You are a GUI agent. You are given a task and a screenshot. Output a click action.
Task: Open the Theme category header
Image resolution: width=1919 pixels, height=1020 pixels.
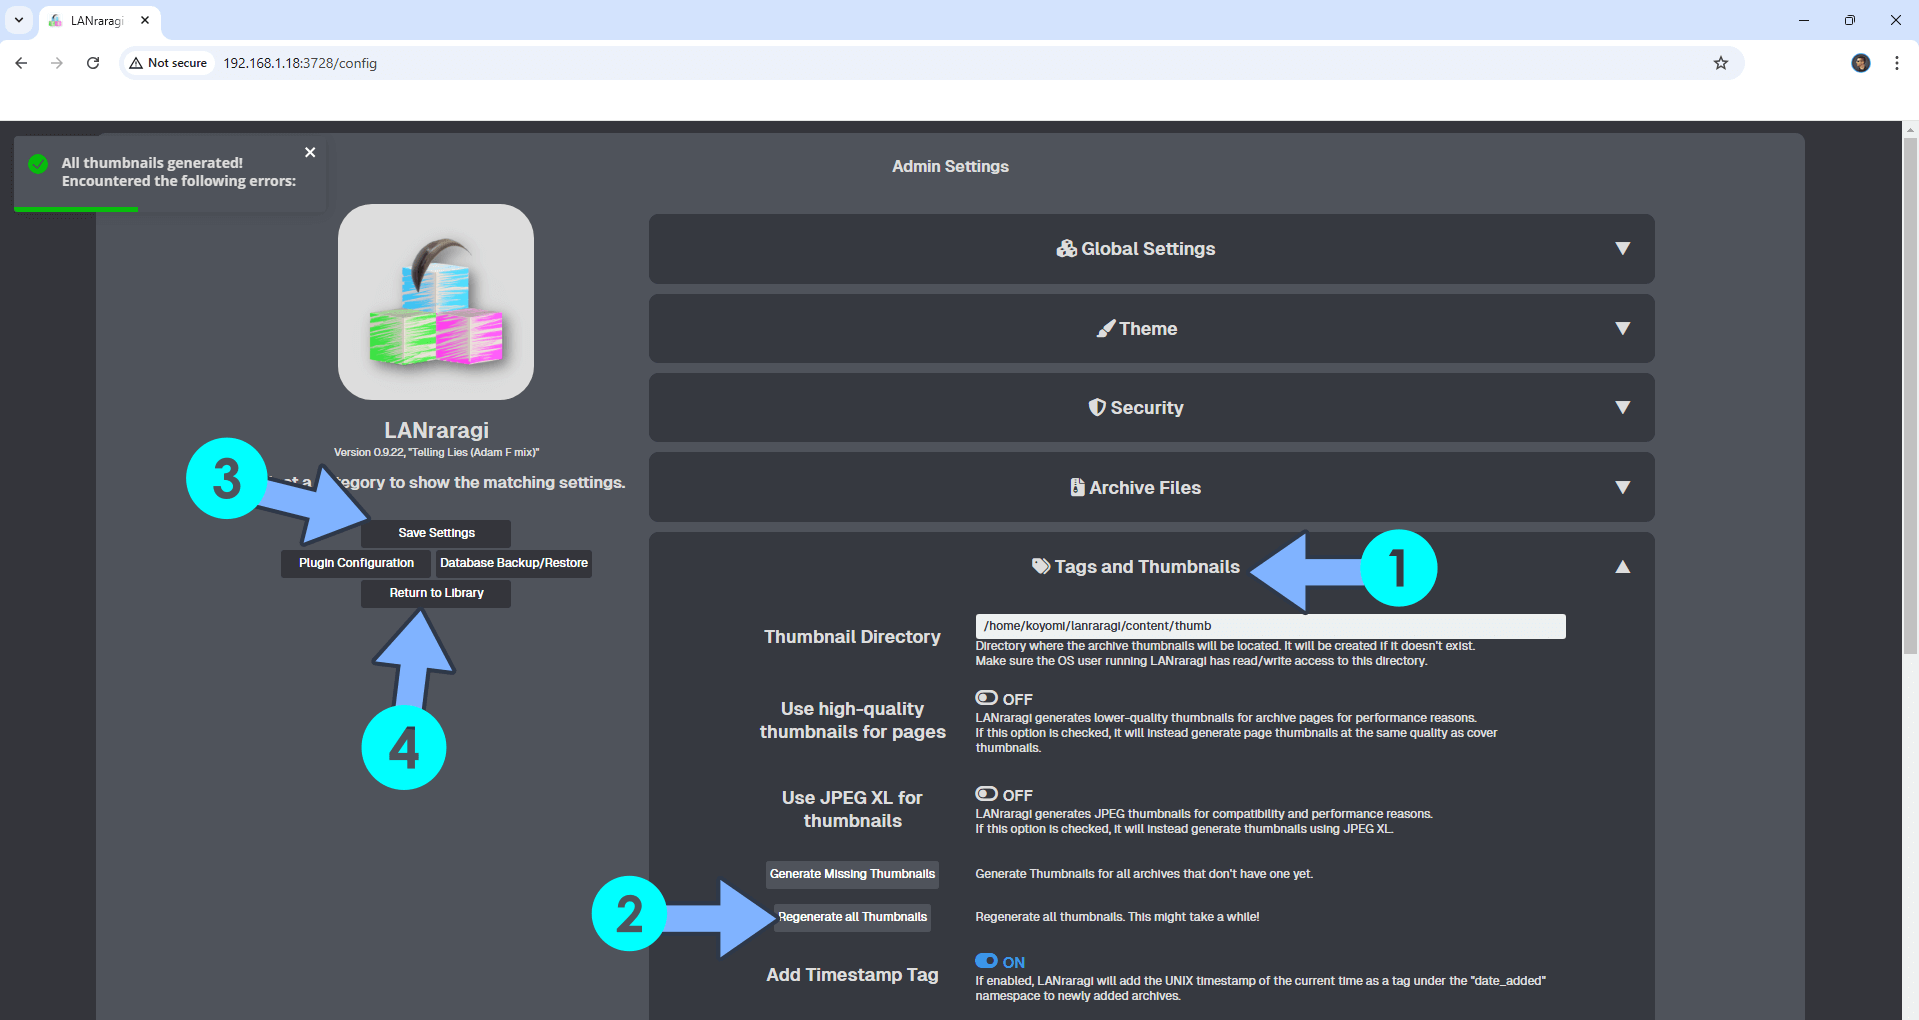click(1151, 328)
